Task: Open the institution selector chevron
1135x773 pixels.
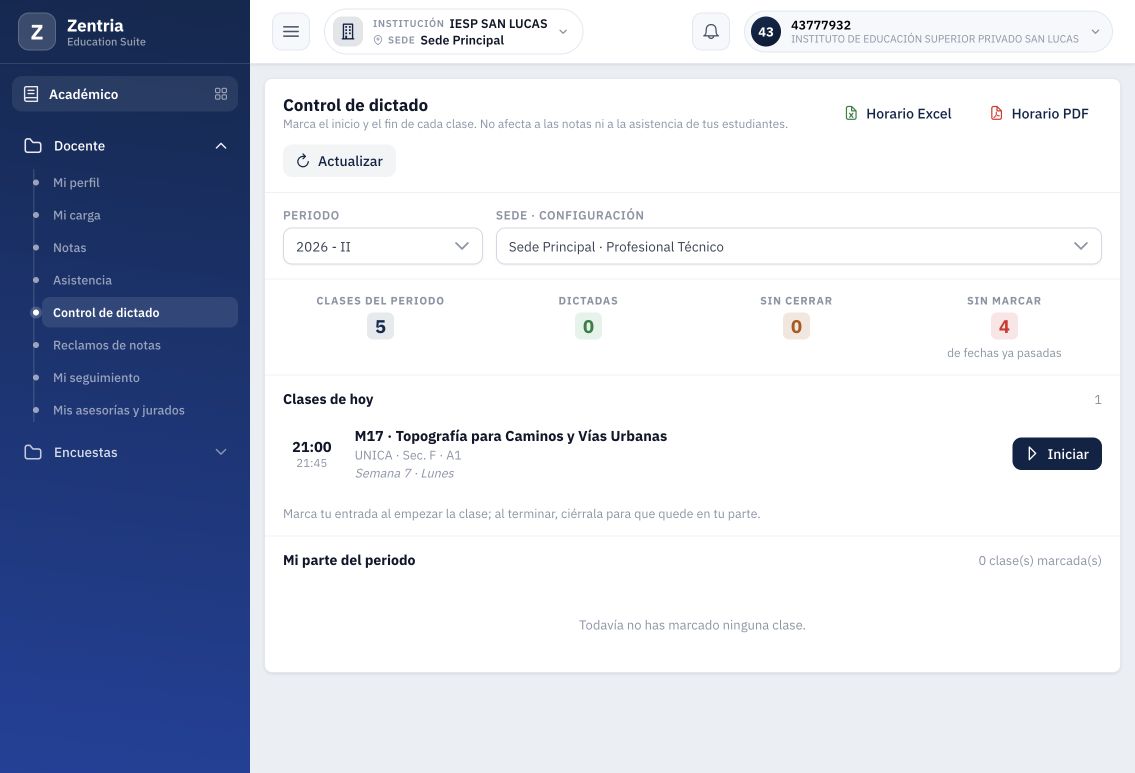Action: pos(563,32)
